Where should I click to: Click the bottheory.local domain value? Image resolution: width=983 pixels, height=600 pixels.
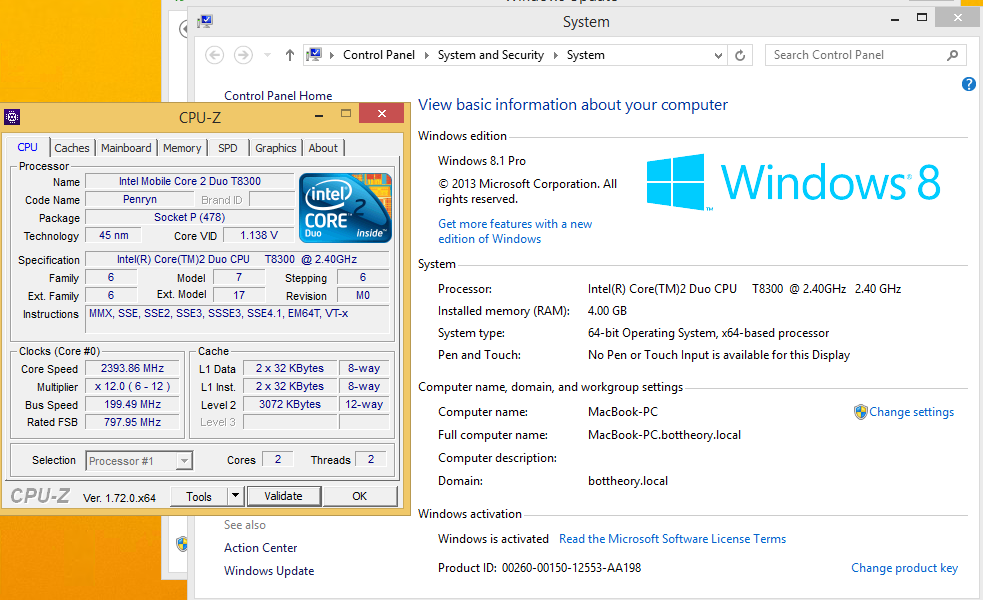pyautogui.click(x=628, y=481)
